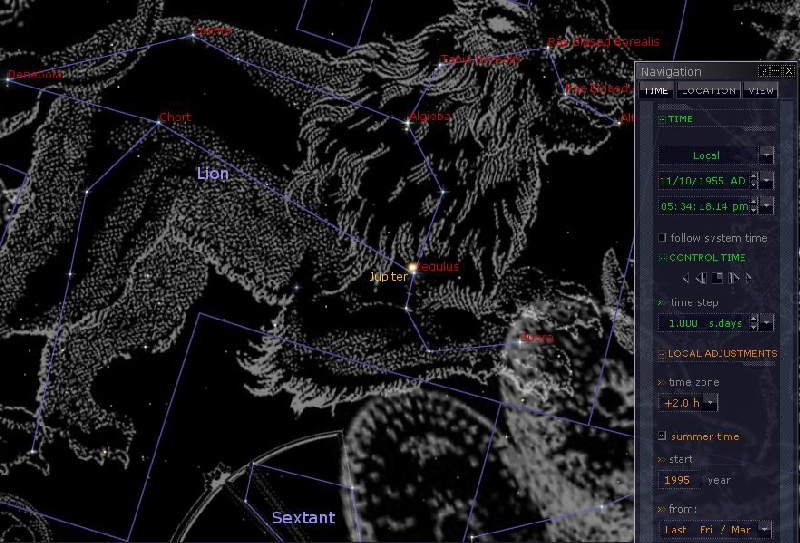Viewport: 800px width, 543px height.
Task: Click the time field 05:34 pm
Action: (704, 206)
